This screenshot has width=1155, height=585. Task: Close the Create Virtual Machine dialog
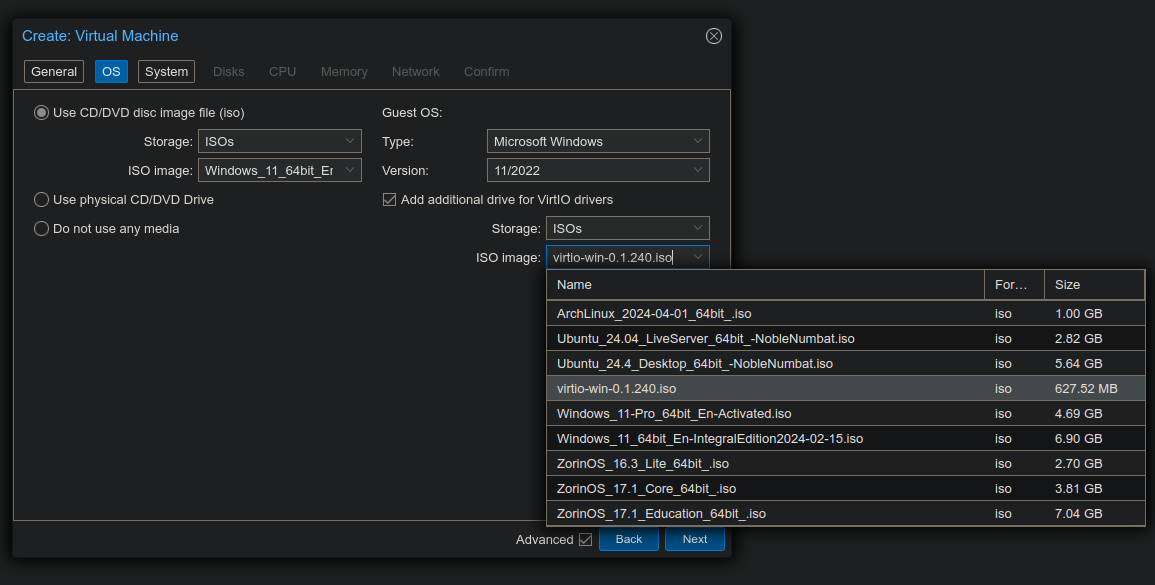click(713, 36)
